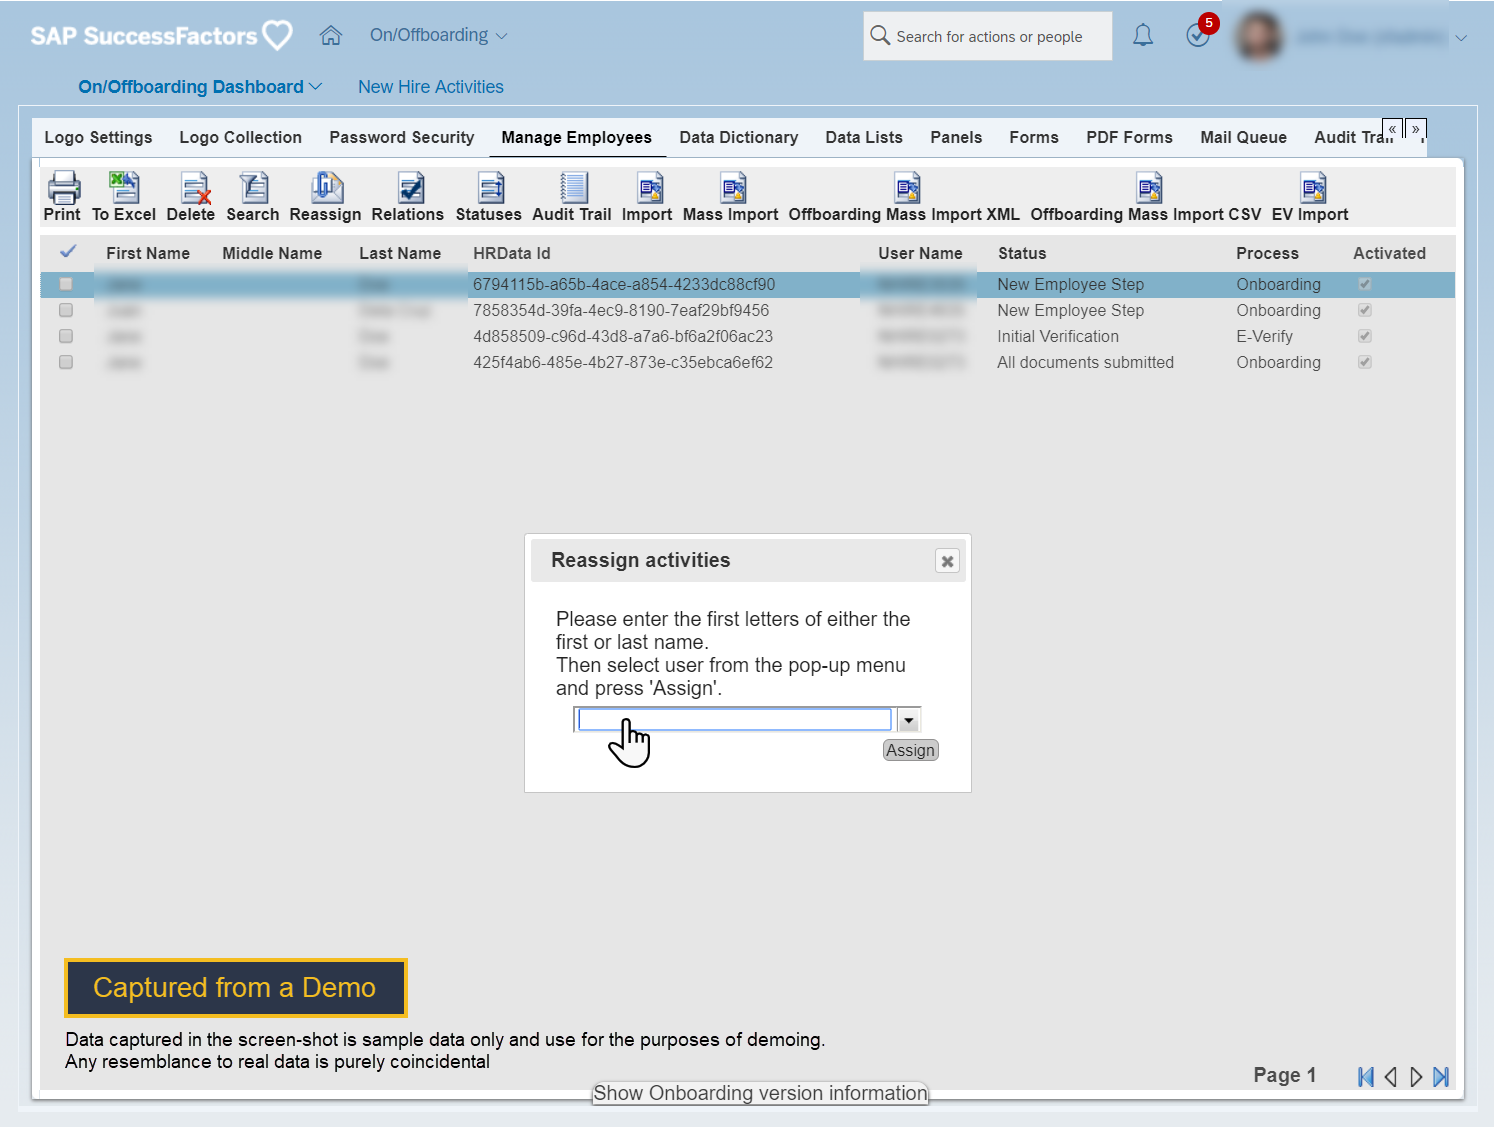The image size is (1494, 1127).
Task: Click Offboarding Mass Import XML icon
Action: pyautogui.click(x=907, y=188)
